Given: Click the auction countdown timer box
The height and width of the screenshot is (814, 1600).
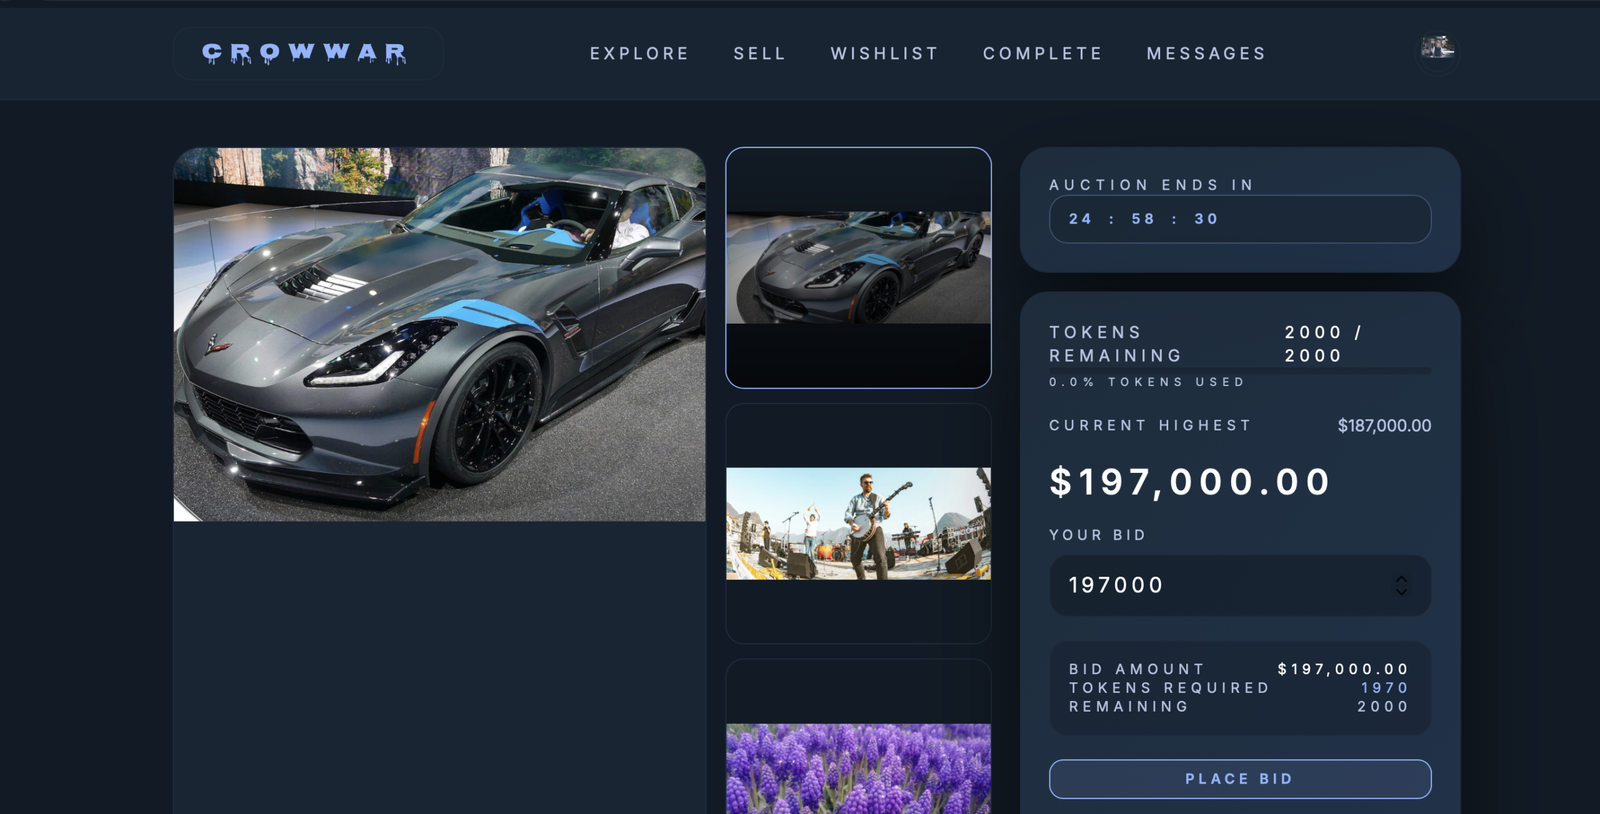Looking at the screenshot, I should 1239,219.
